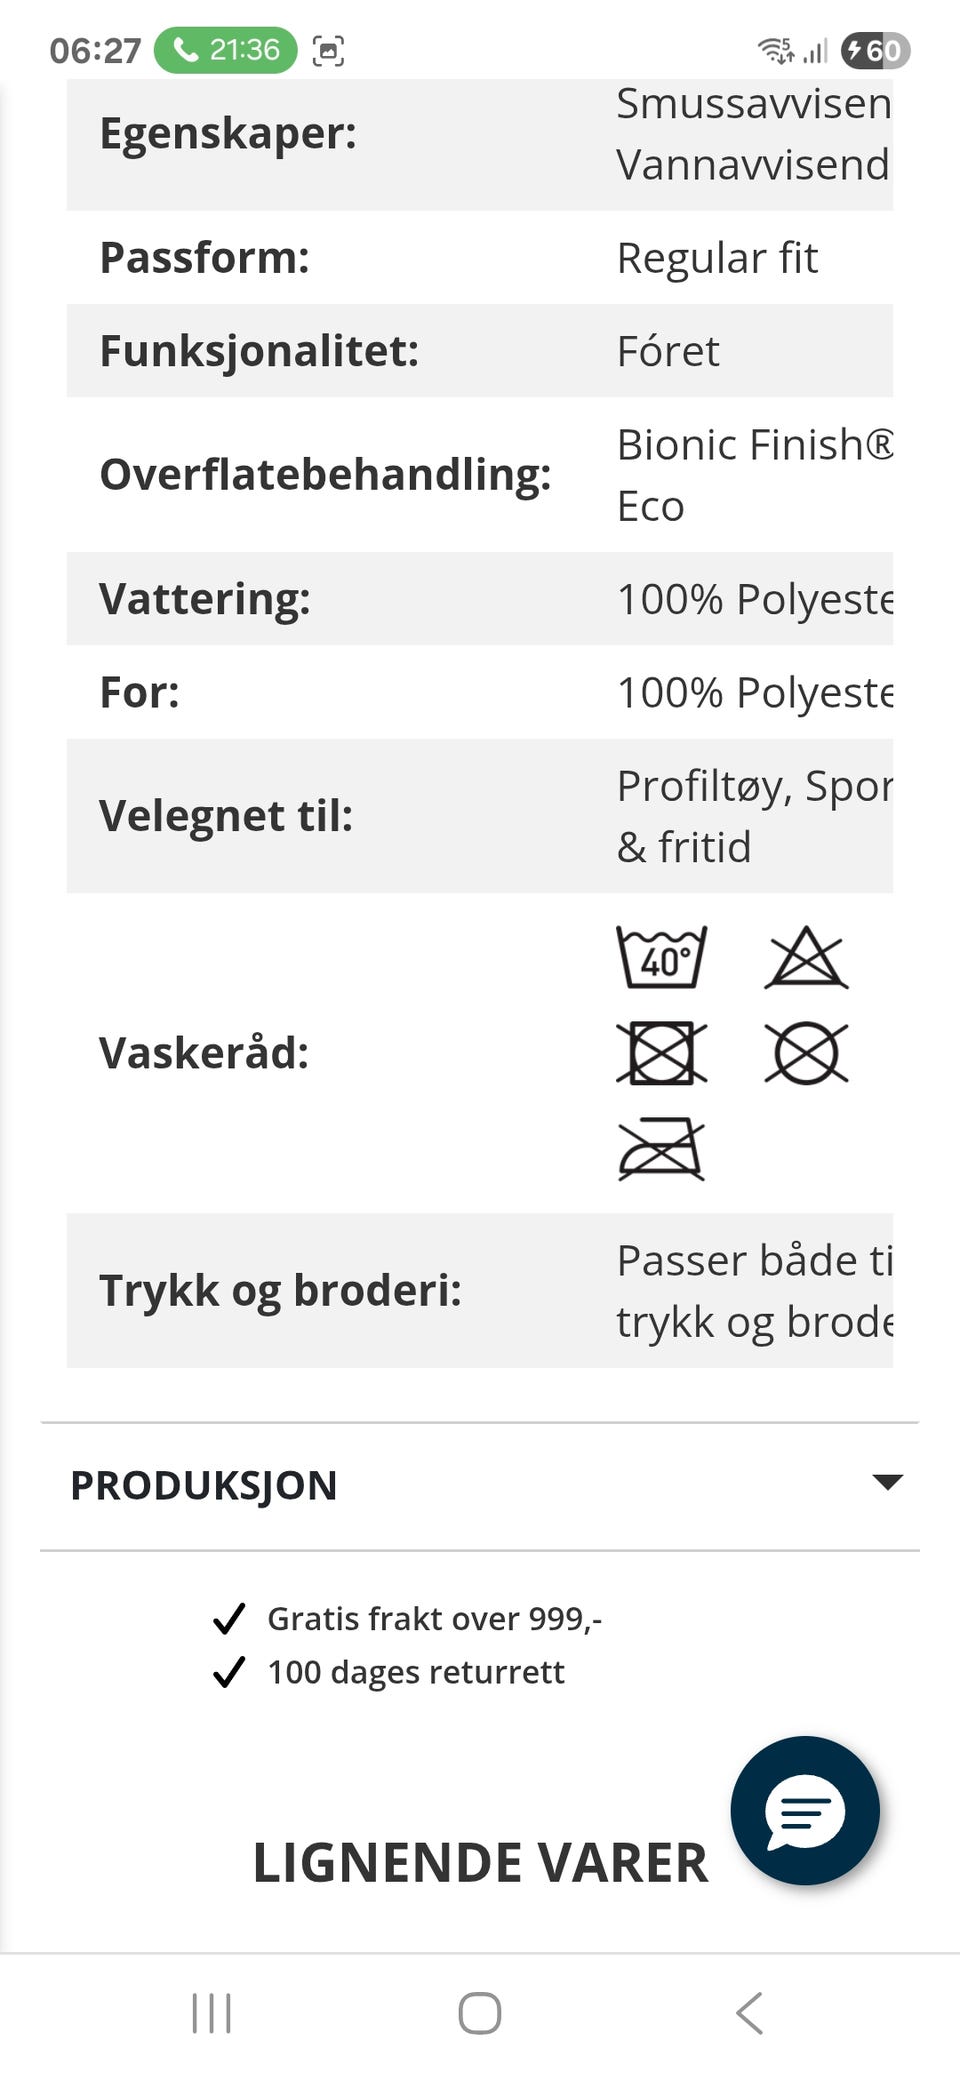Tap the do-not-iron symbol
The width and height of the screenshot is (960, 2080).
coord(661,1148)
